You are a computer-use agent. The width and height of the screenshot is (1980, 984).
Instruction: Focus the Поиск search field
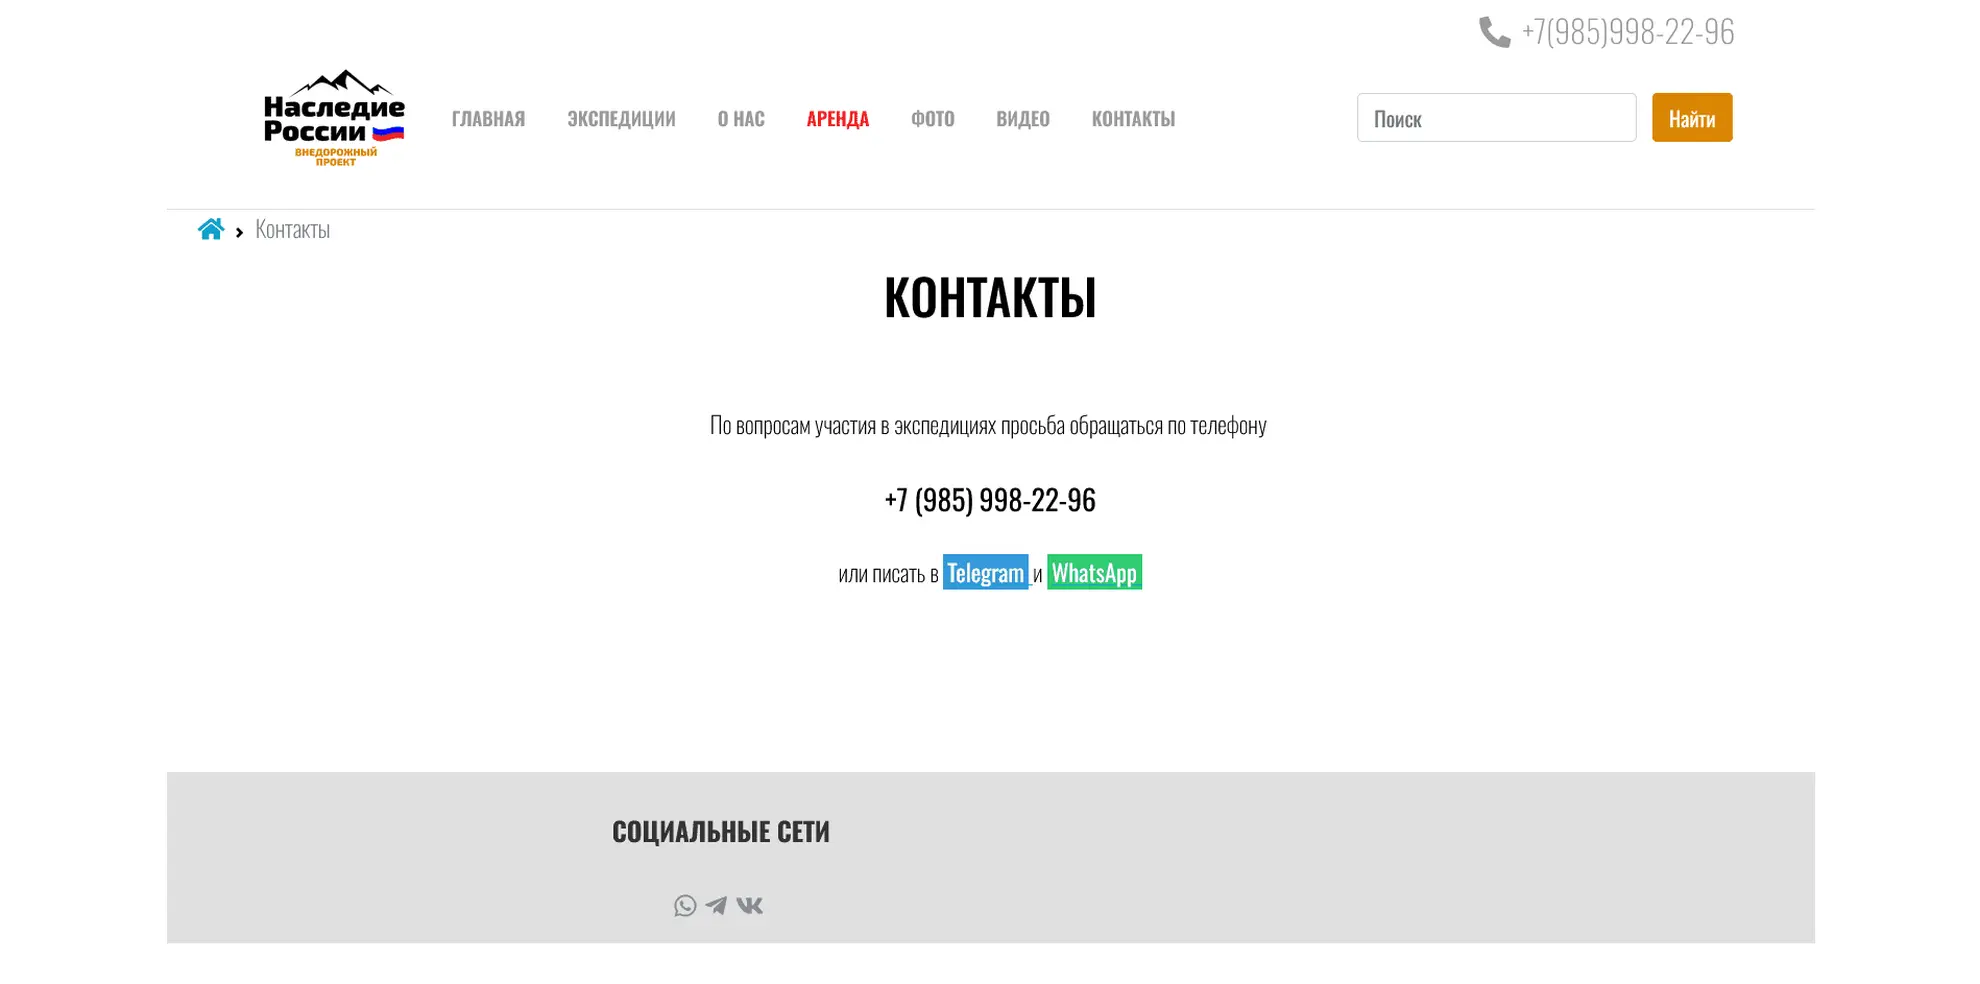tap(1496, 118)
